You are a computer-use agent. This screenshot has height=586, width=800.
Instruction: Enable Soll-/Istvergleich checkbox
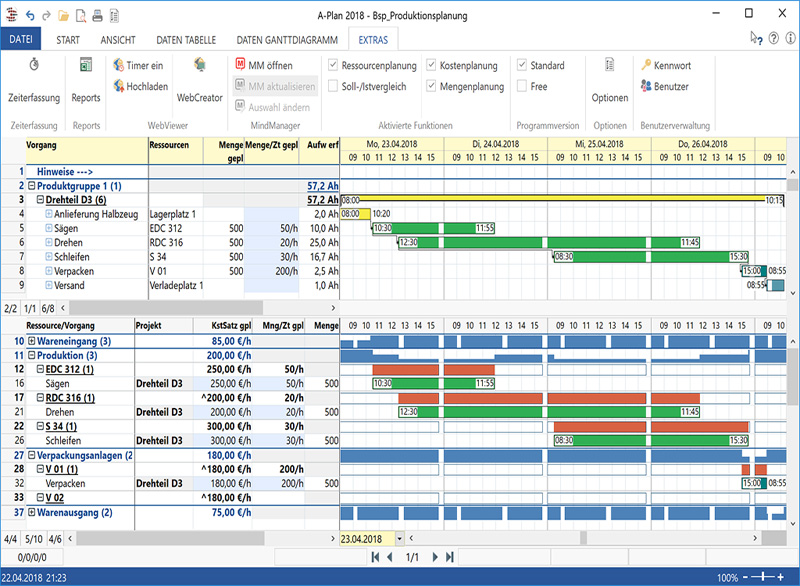[333, 86]
